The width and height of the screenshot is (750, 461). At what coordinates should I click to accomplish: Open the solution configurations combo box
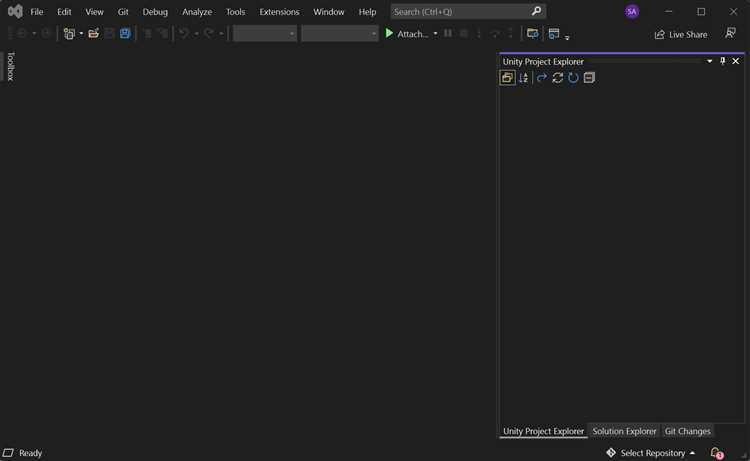[265, 33]
